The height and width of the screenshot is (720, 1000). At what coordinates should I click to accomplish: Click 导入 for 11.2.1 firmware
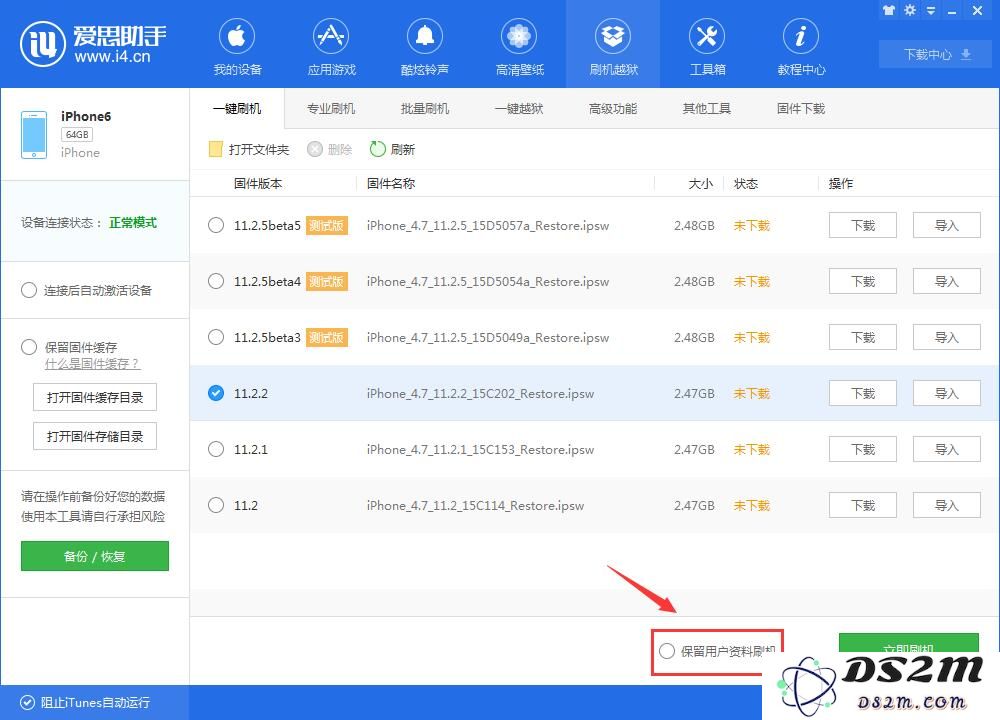point(946,450)
